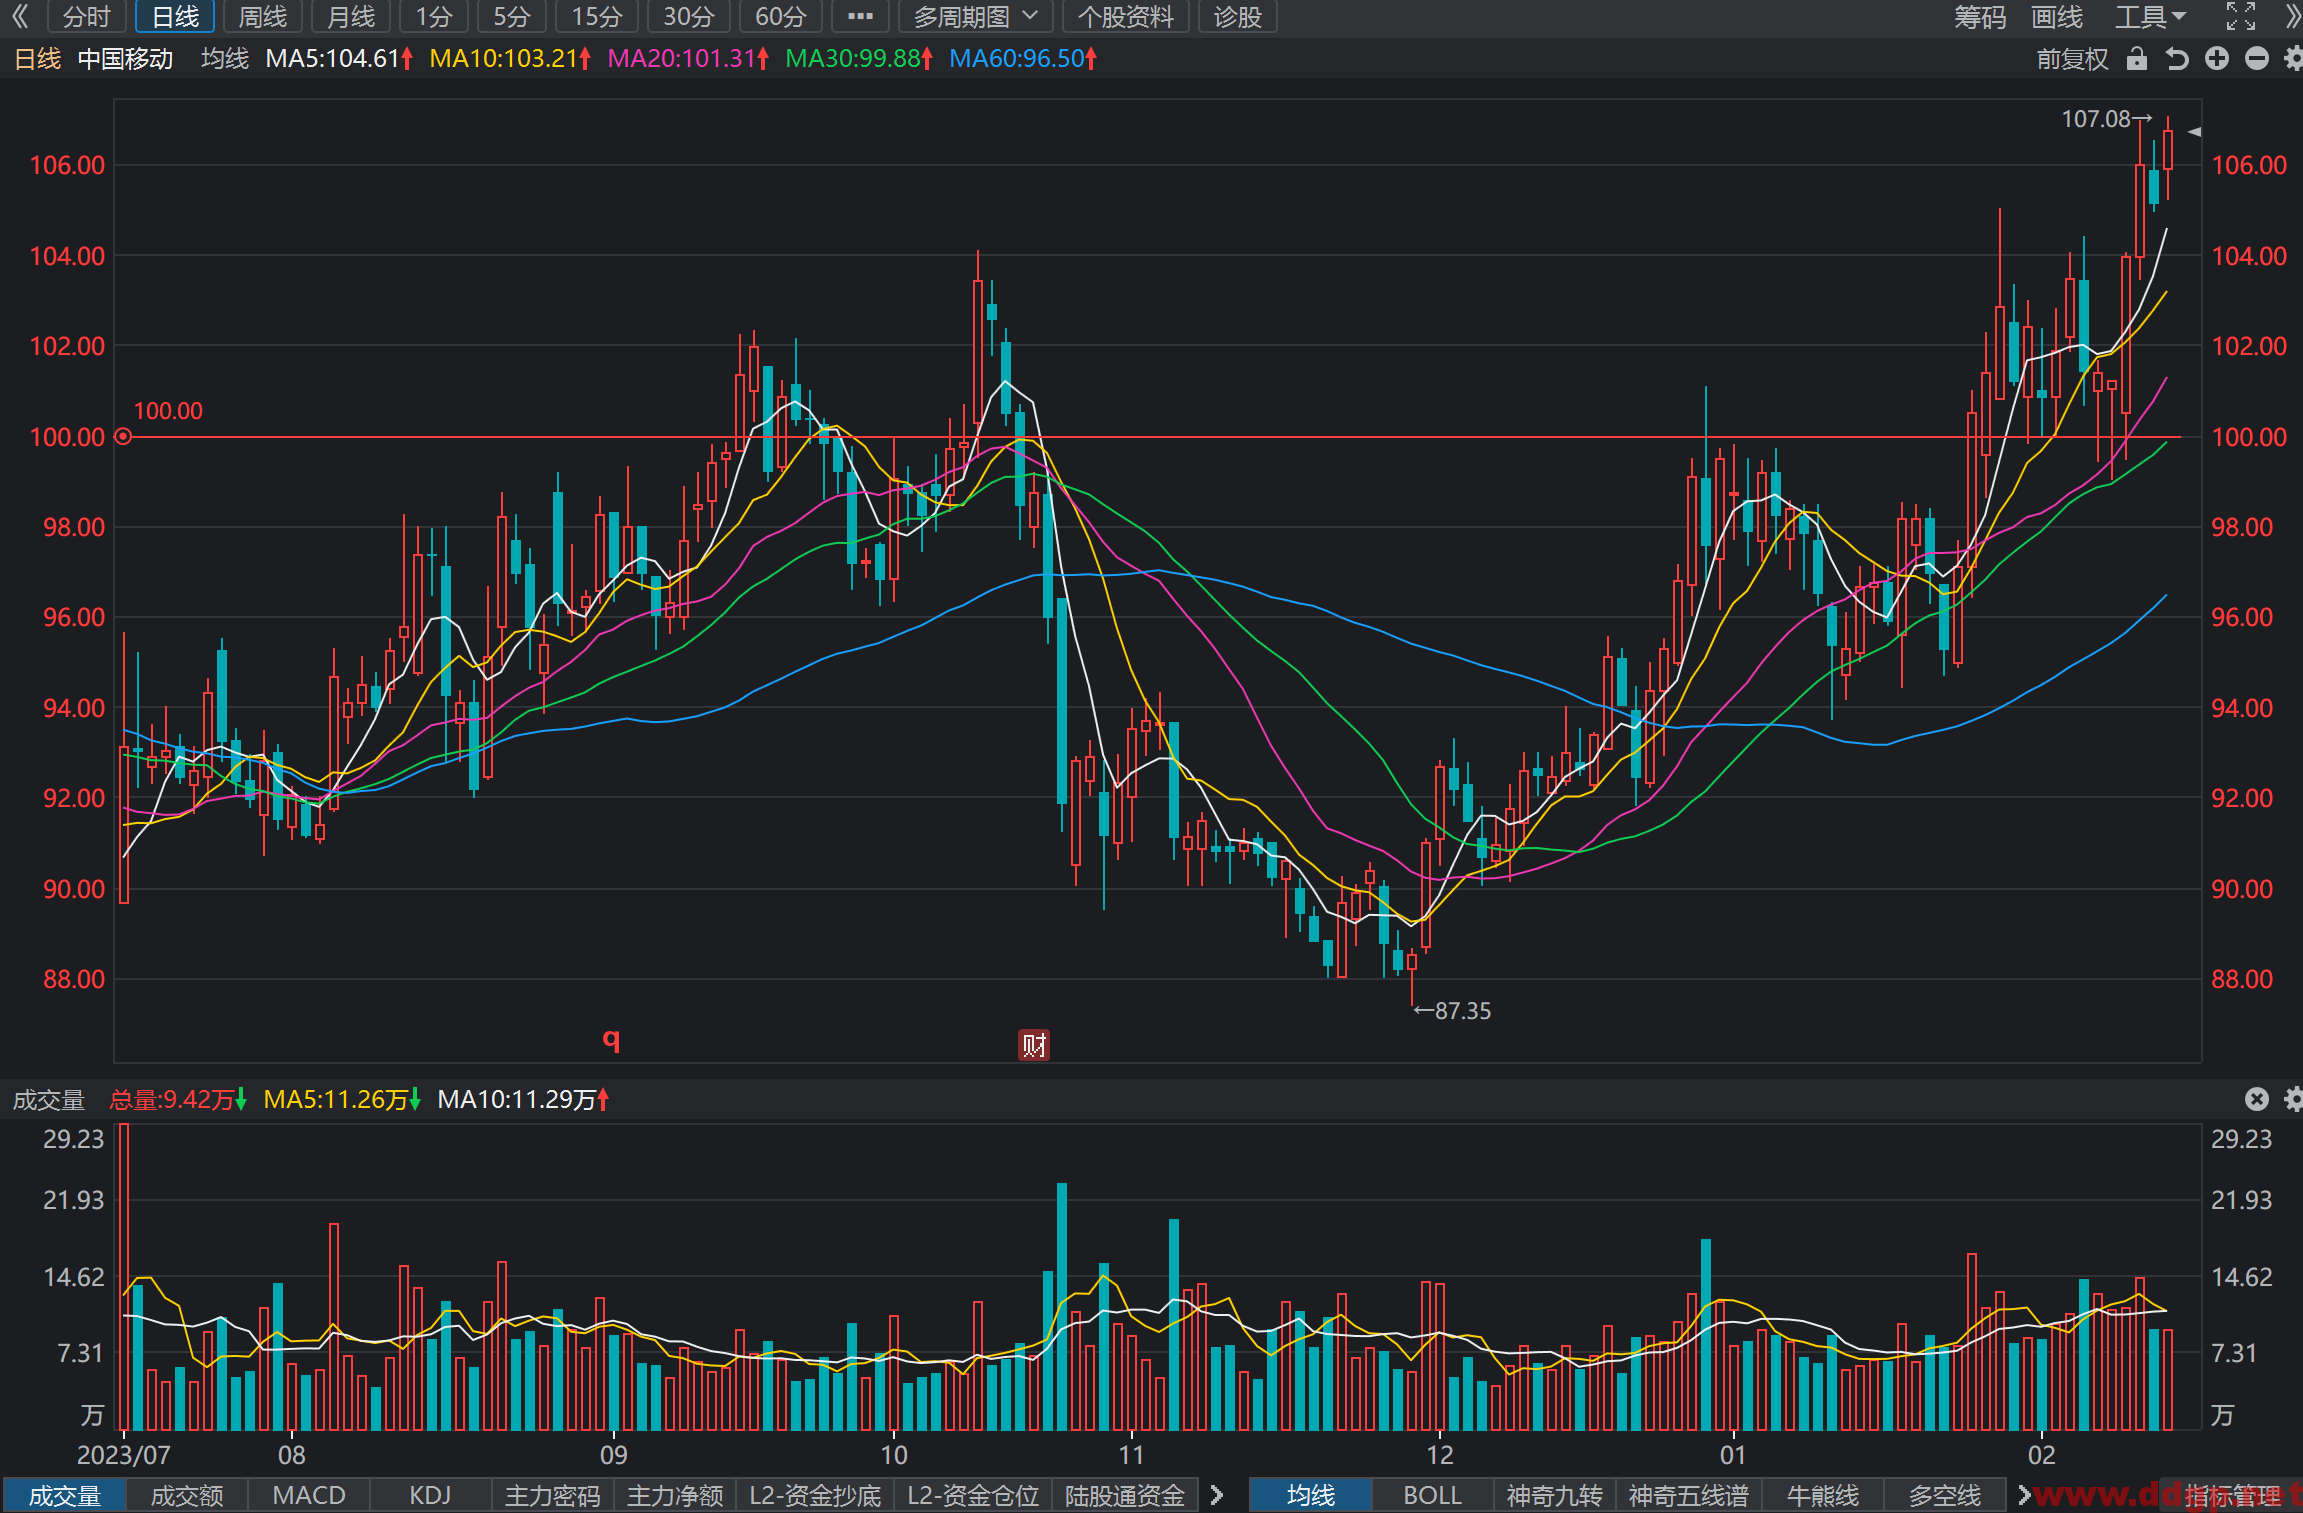Open 诊股 stock diagnosis
Screen dimensions: 2303x1513
(x=1237, y=16)
